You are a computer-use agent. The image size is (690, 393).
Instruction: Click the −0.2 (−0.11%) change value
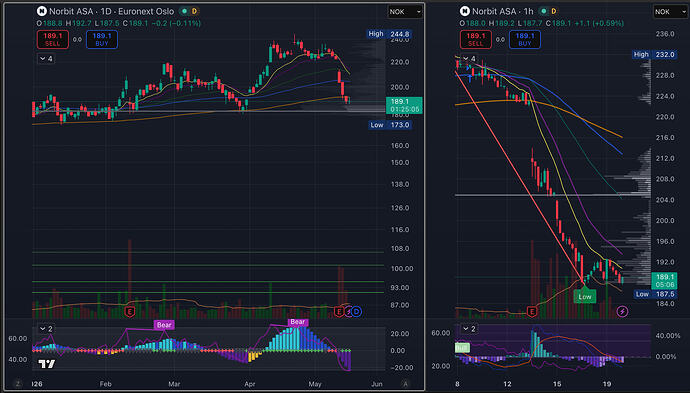point(176,23)
